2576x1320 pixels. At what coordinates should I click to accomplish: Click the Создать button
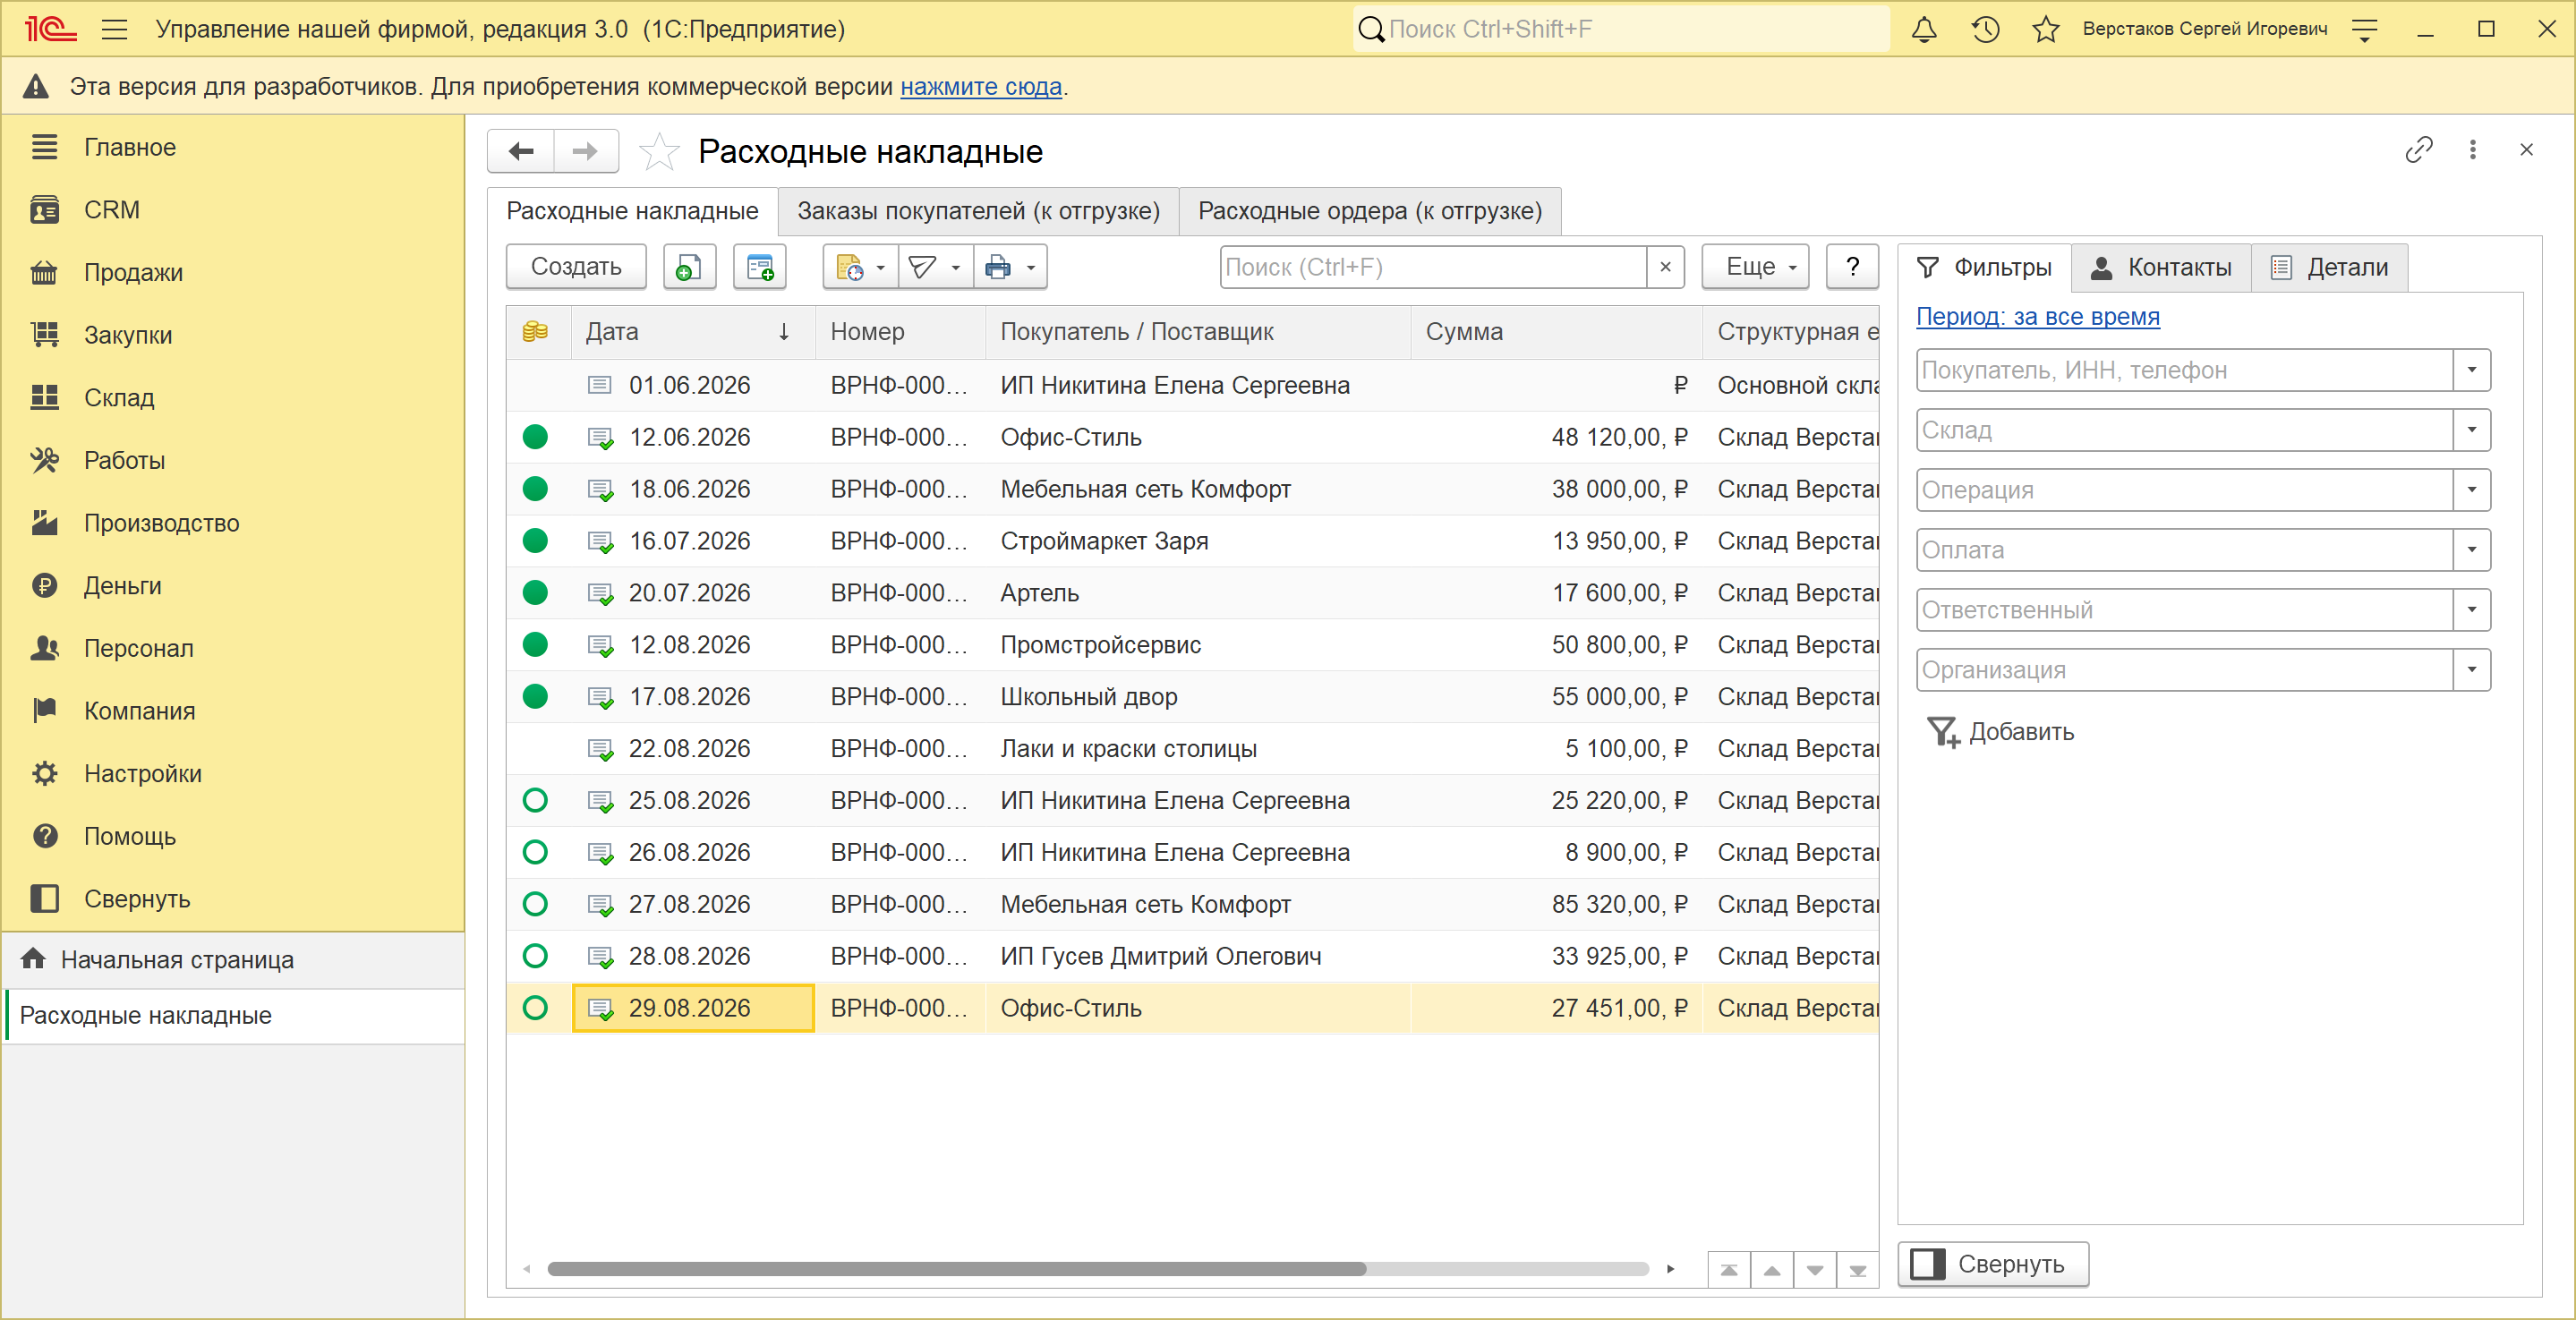(x=576, y=267)
